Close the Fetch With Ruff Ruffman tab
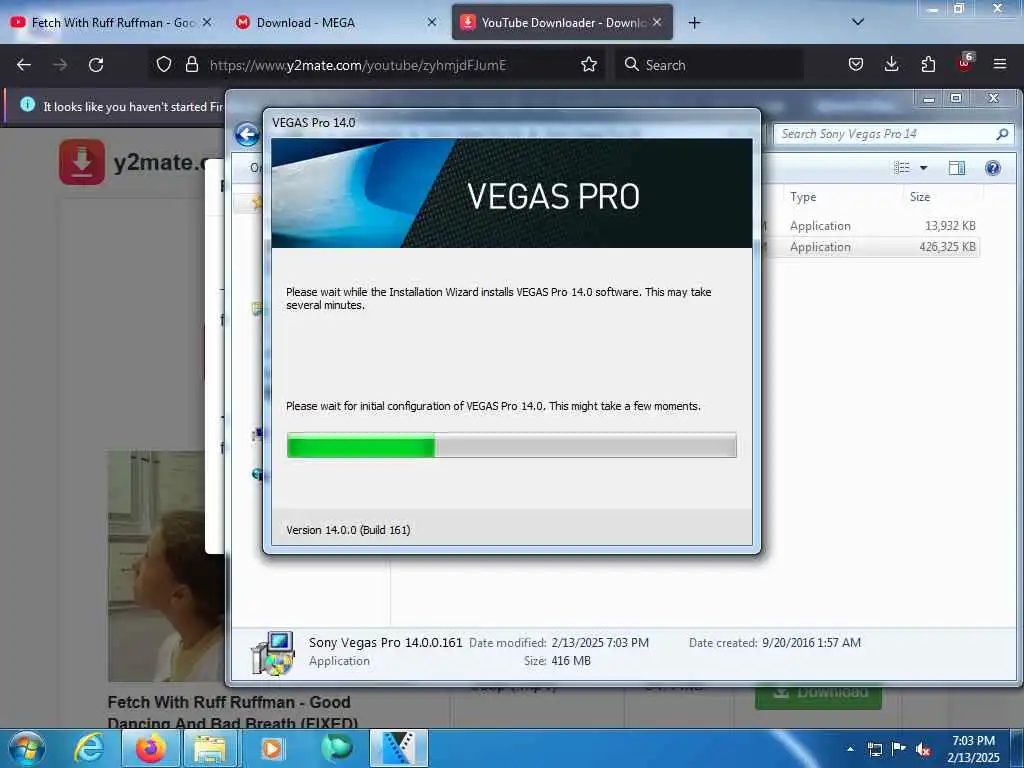1024x768 pixels. (x=207, y=22)
